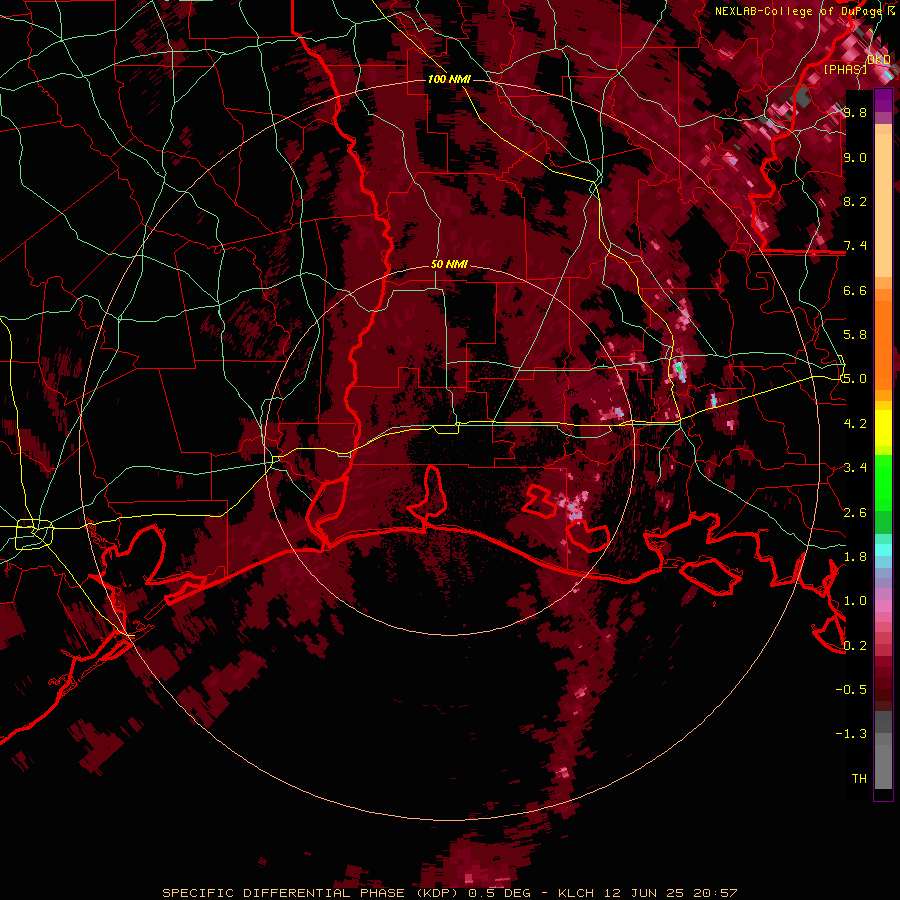The width and height of the screenshot is (900, 900).
Task: Pick the bright green band beside the 3.4 value
Action: 883,482
